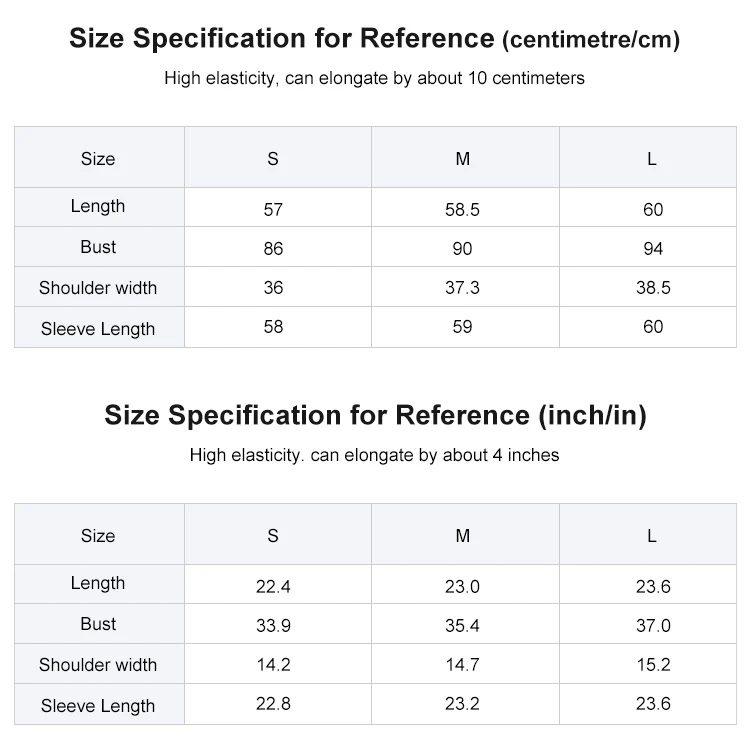The width and height of the screenshot is (750, 749).
Task: Select the 59 sleeve length cell
Action: [463, 327]
